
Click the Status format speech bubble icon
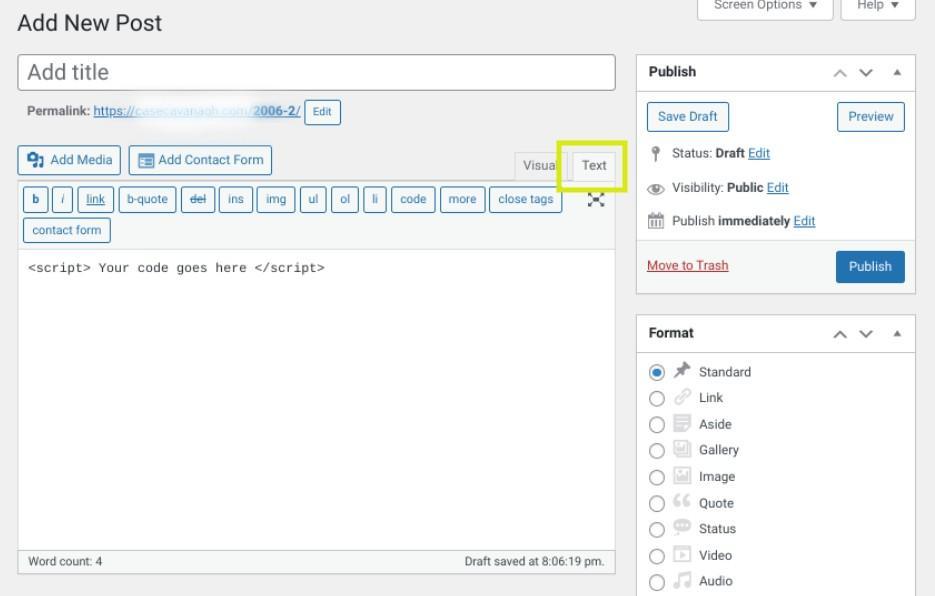coord(682,527)
